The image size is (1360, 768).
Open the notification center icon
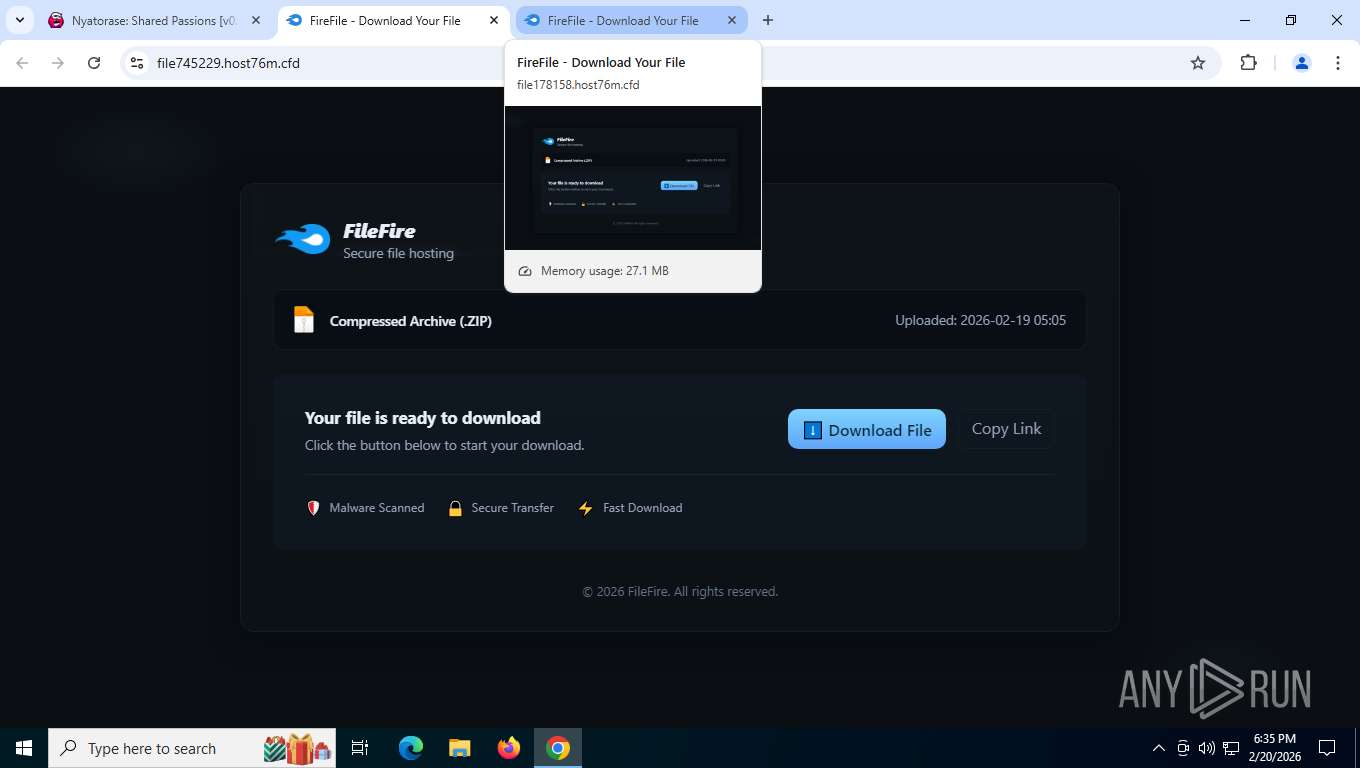(x=1327, y=748)
